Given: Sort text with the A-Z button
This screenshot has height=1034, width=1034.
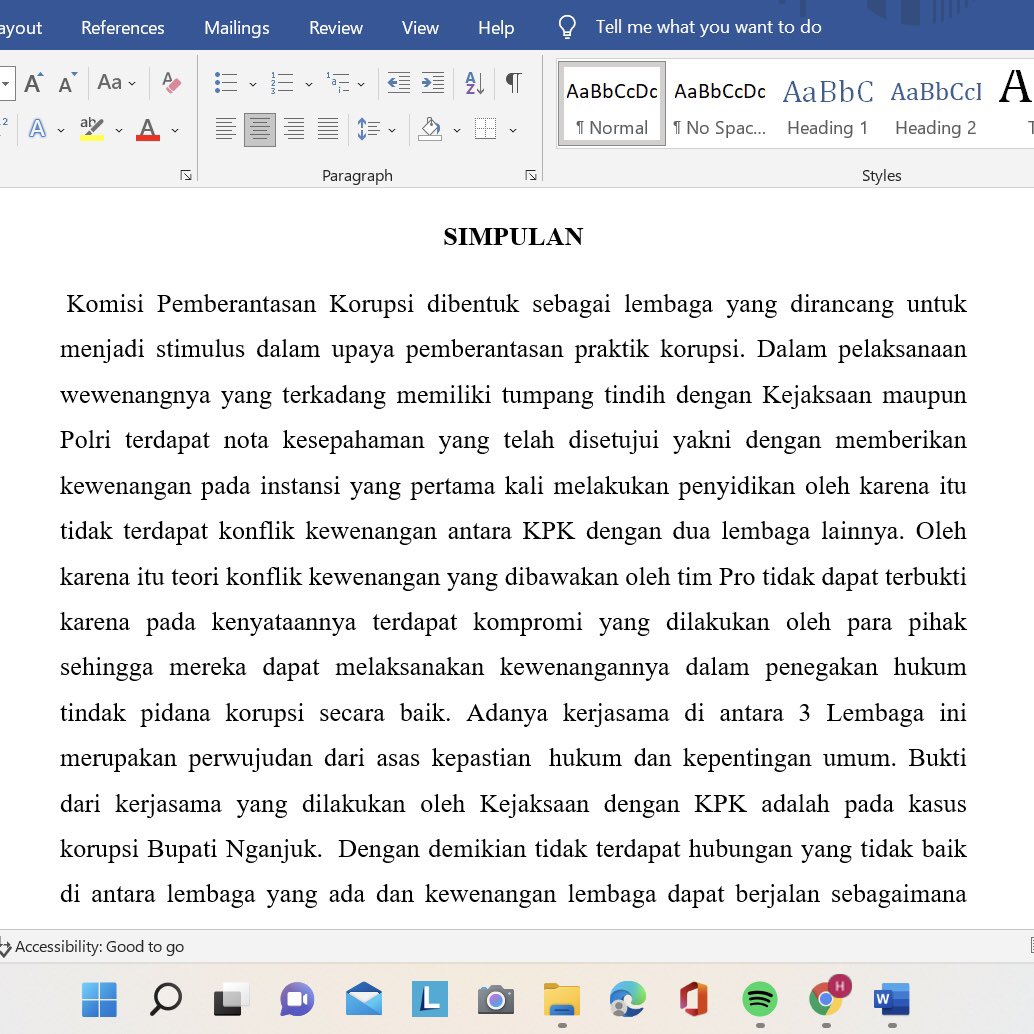Looking at the screenshot, I should (474, 83).
